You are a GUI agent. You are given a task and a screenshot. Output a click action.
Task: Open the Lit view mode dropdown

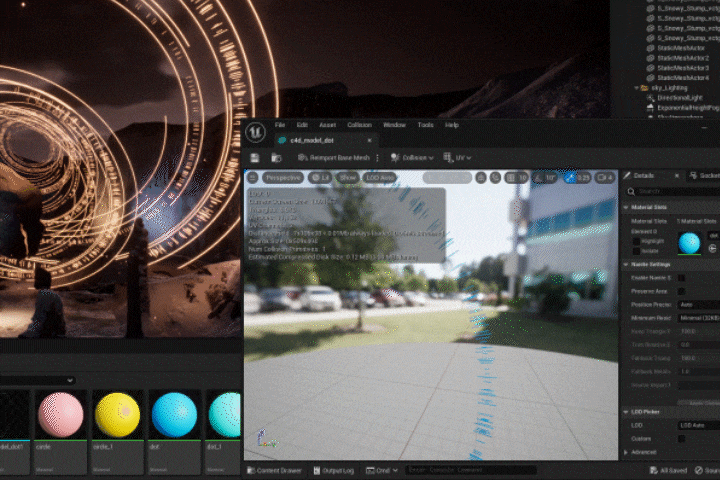click(x=320, y=177)
